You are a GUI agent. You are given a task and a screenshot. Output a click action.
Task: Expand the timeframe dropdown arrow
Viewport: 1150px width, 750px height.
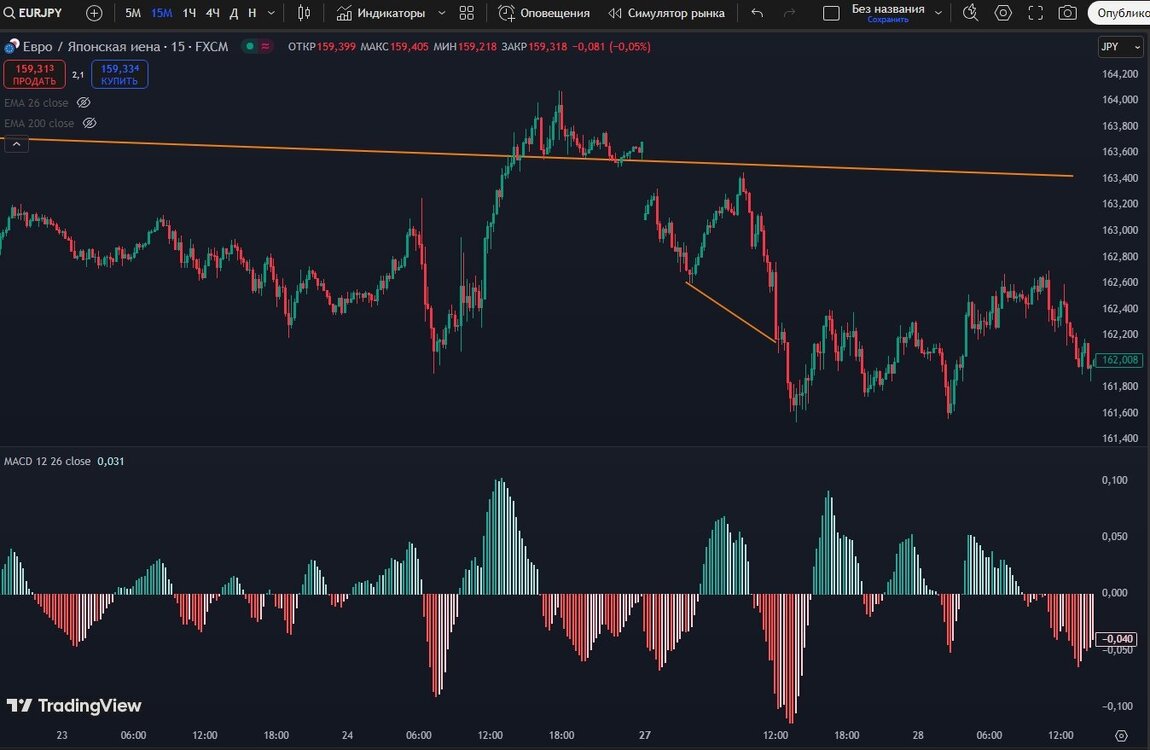(271, 12)
